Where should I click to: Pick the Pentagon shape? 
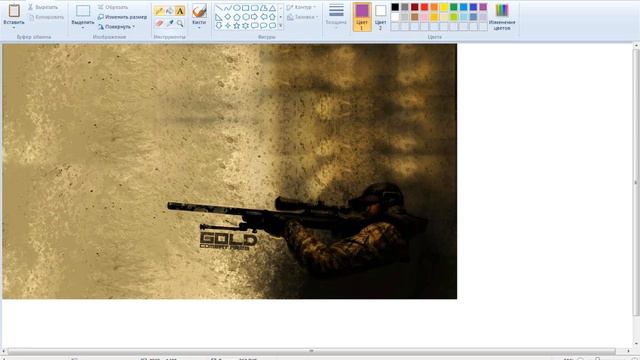click(x=237, y=17)
